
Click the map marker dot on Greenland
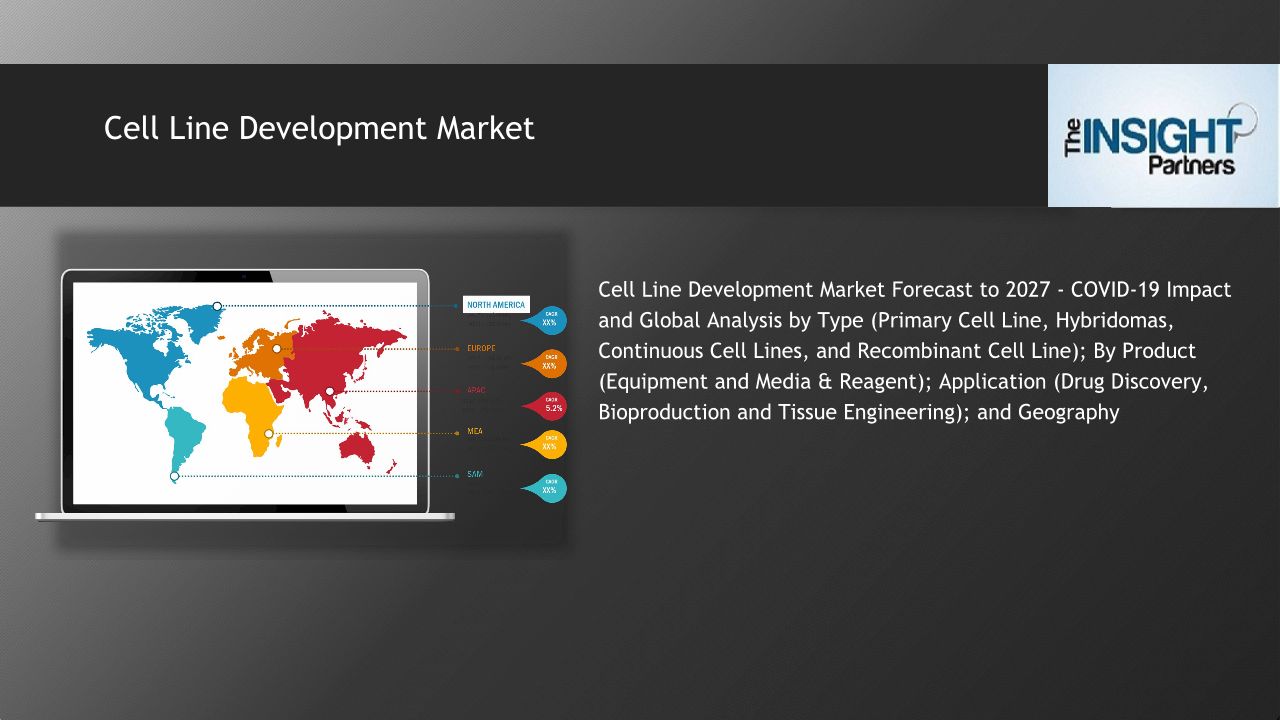pos(217,306)
